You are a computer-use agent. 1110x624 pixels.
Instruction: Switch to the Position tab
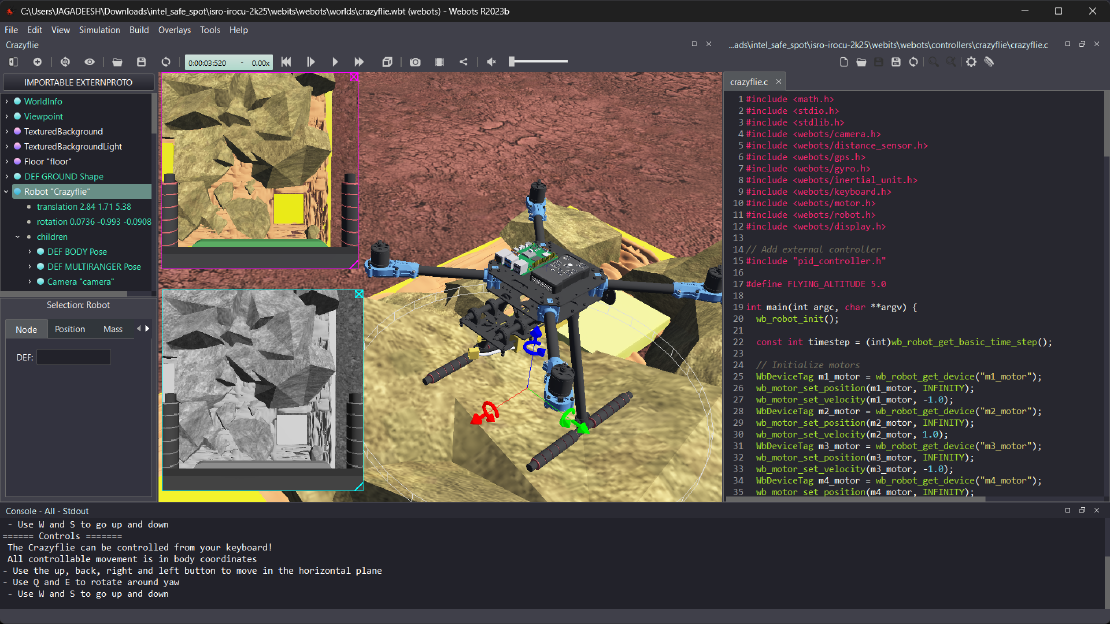pyautogui.click(x=70, y=329)
